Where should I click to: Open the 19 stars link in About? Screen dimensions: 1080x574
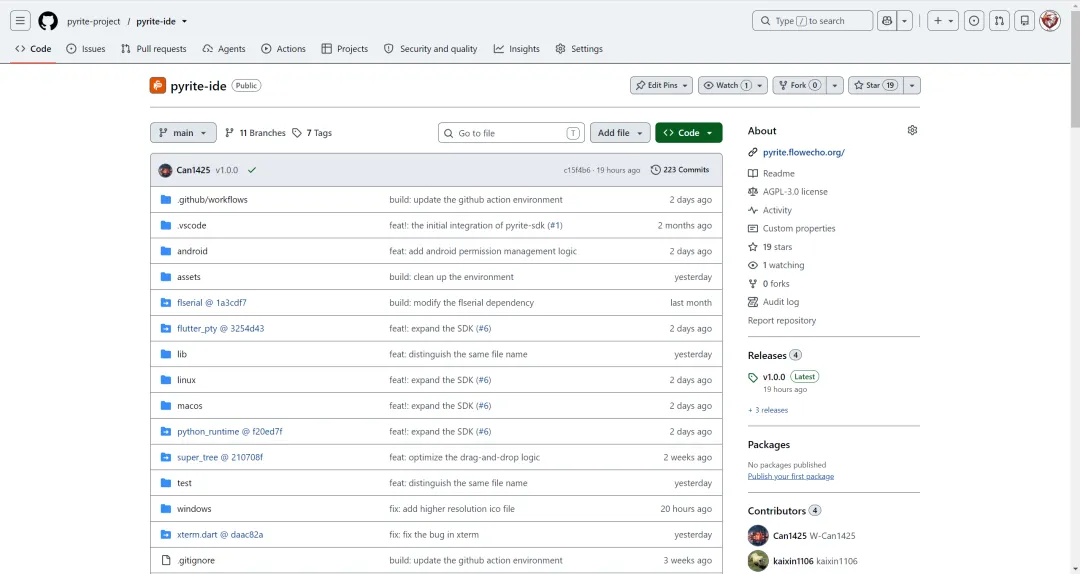click(x=777, y=247)
